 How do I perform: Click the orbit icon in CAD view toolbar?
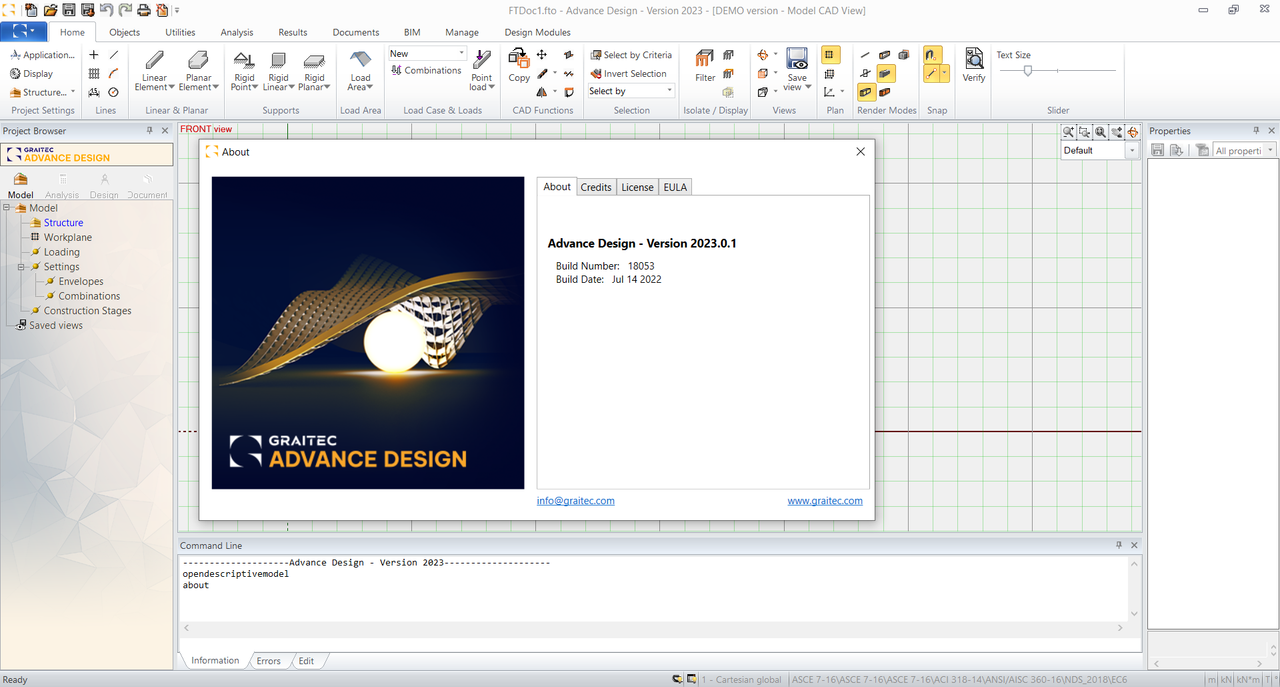tap(1133, 132)
